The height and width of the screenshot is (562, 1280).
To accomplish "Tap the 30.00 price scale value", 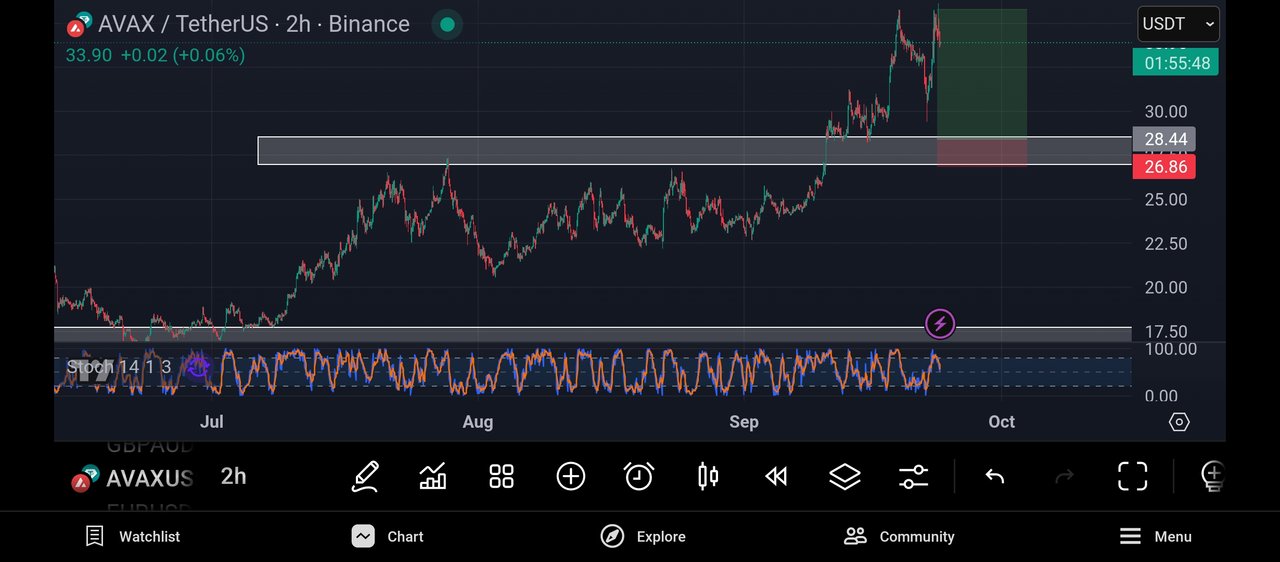I will point(1166,112).
